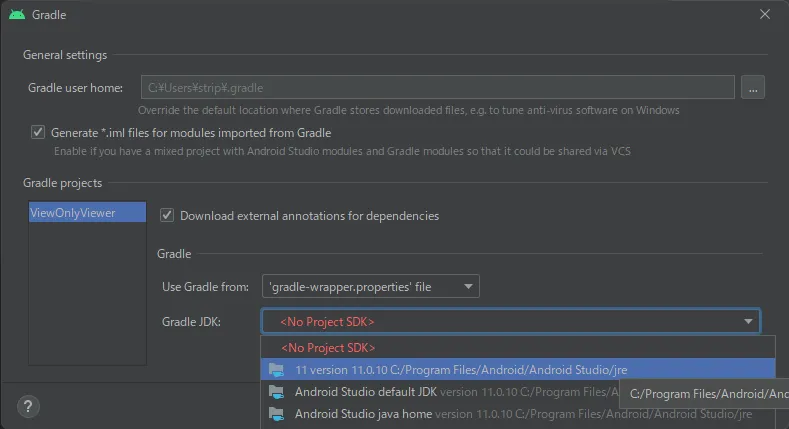Click the Gradle projects list empty area

point(87,300)
